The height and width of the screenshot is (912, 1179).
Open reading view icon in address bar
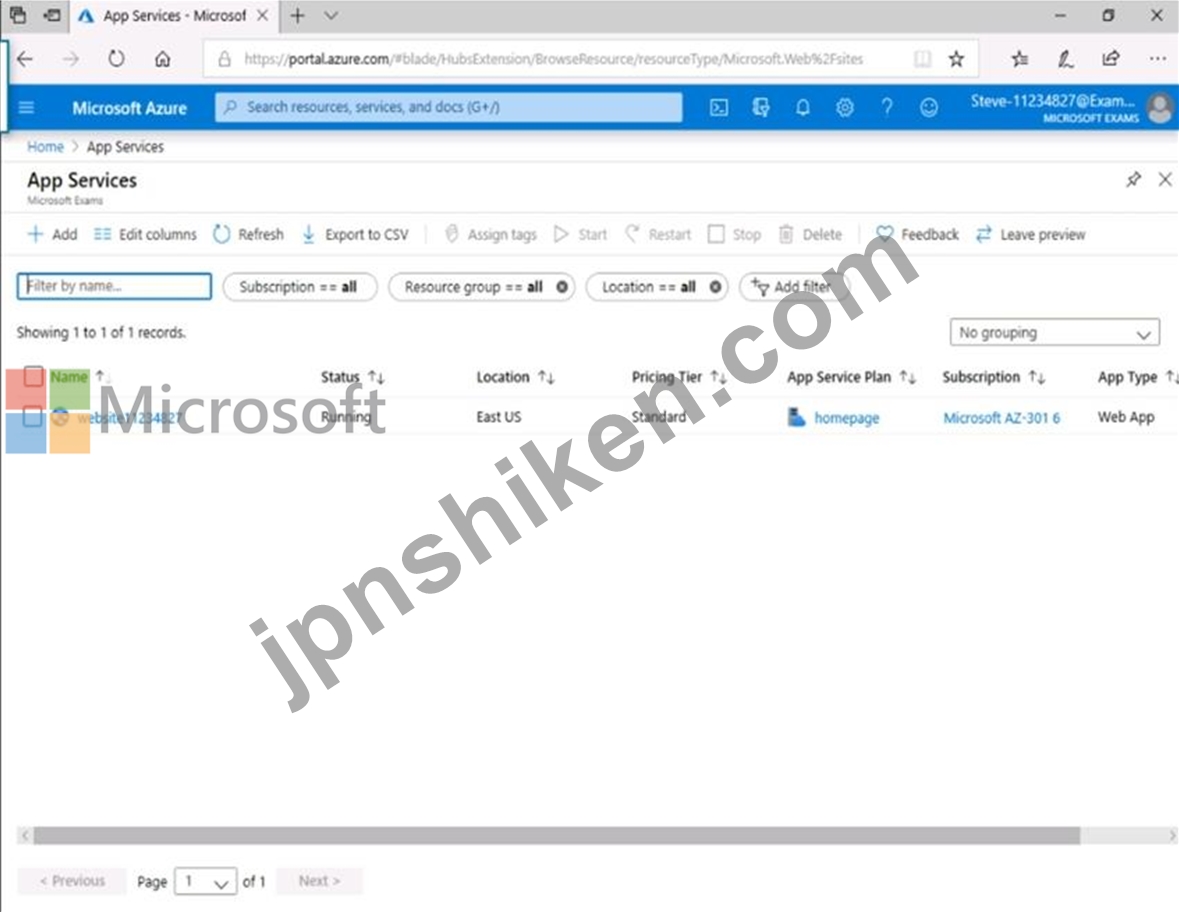point(923,59)
